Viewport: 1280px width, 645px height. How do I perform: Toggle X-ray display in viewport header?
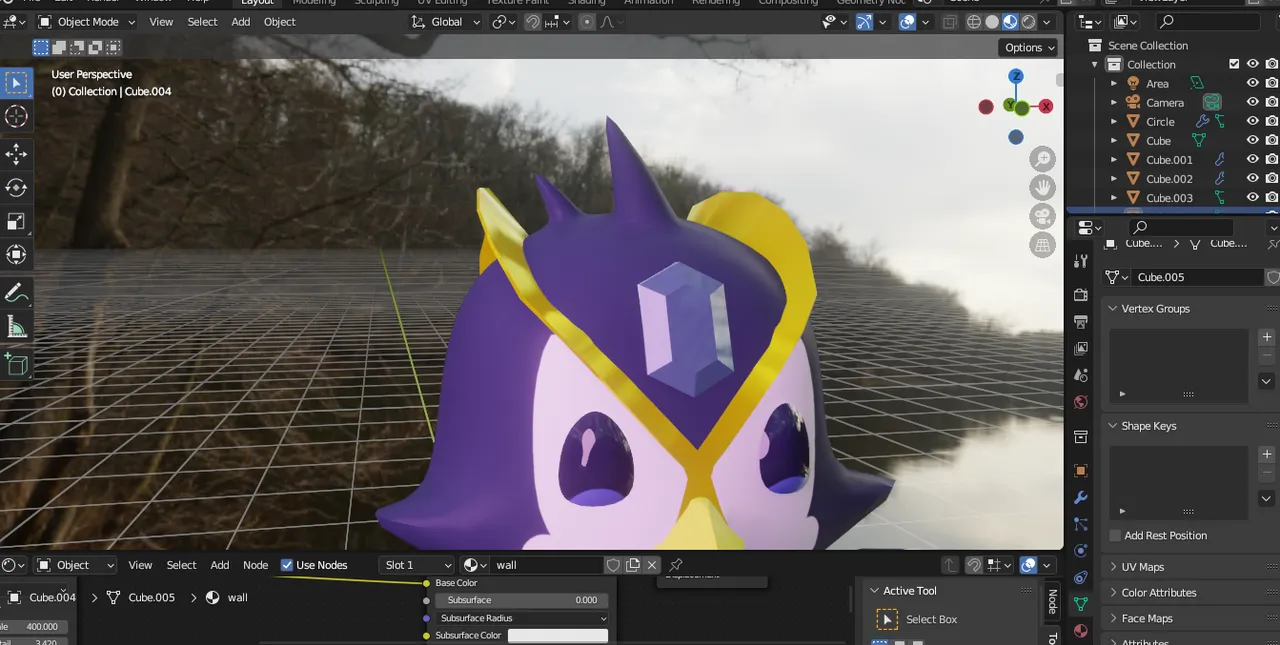click(x=950, y=22)
